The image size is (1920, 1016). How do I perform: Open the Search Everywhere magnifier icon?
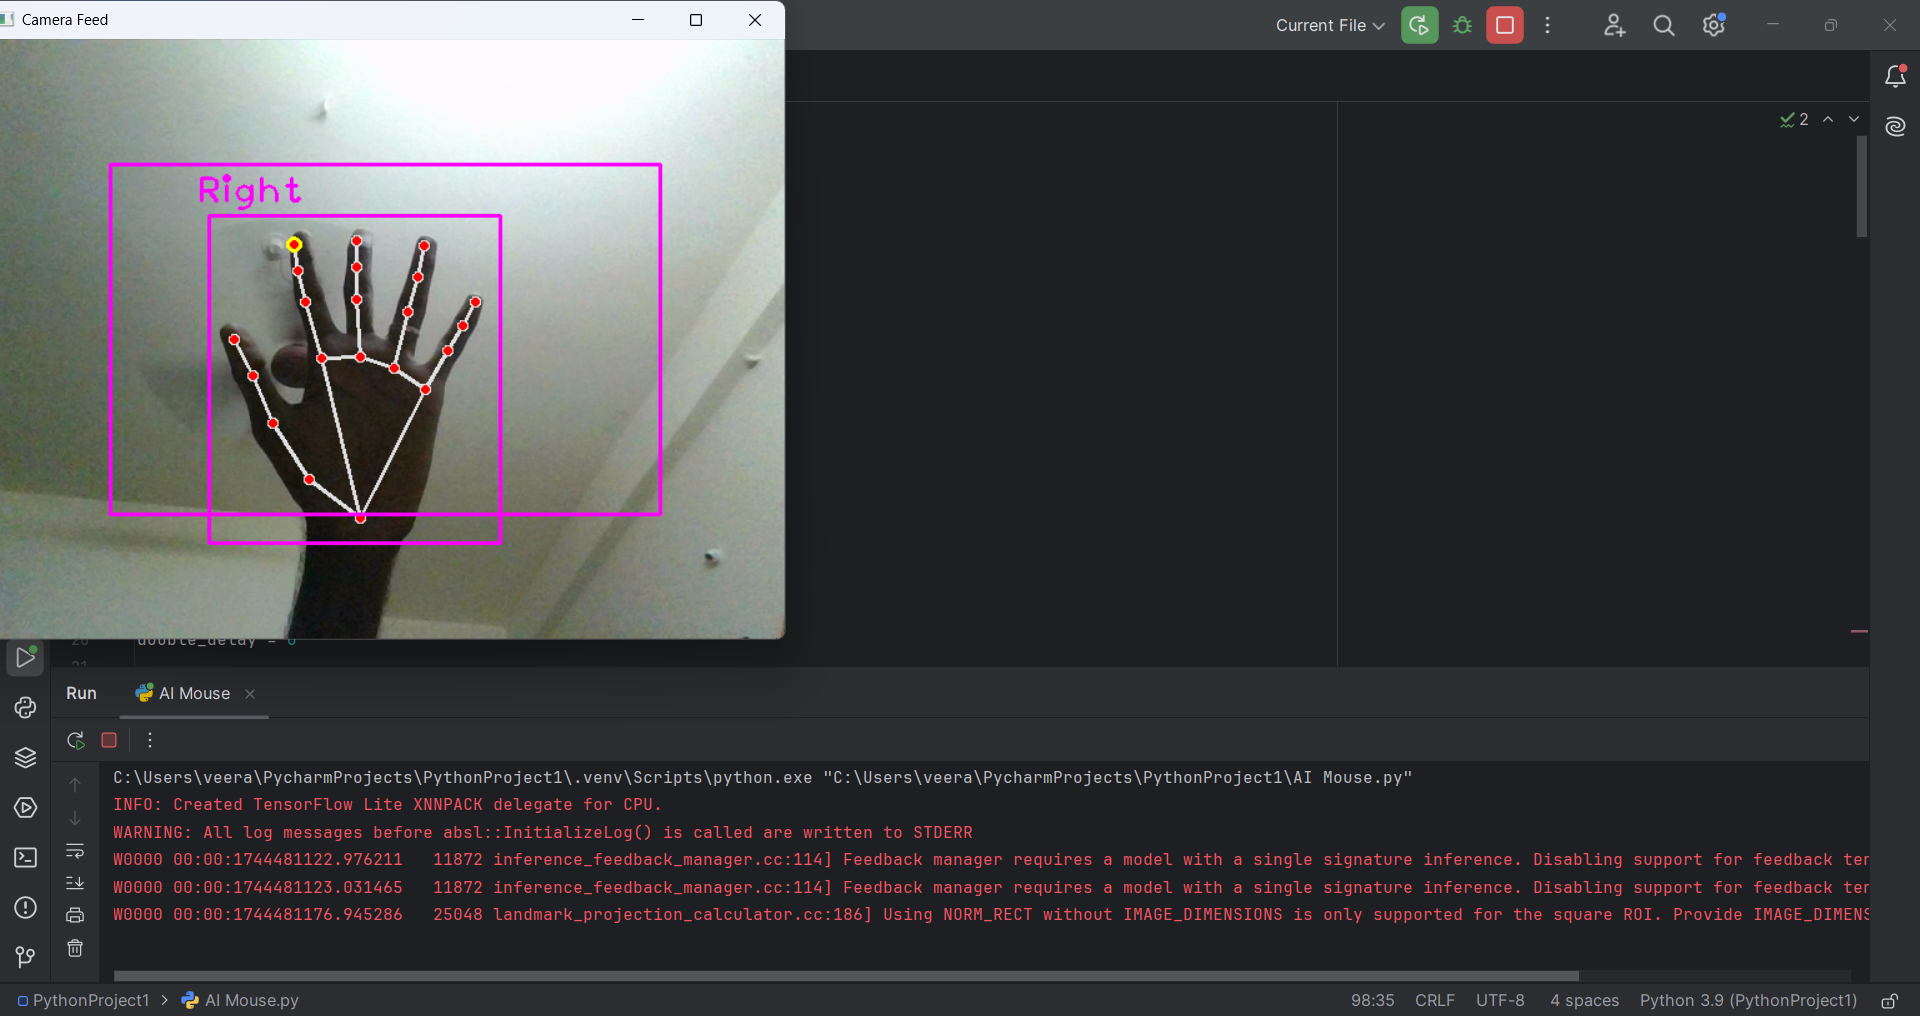[1663, 25]
